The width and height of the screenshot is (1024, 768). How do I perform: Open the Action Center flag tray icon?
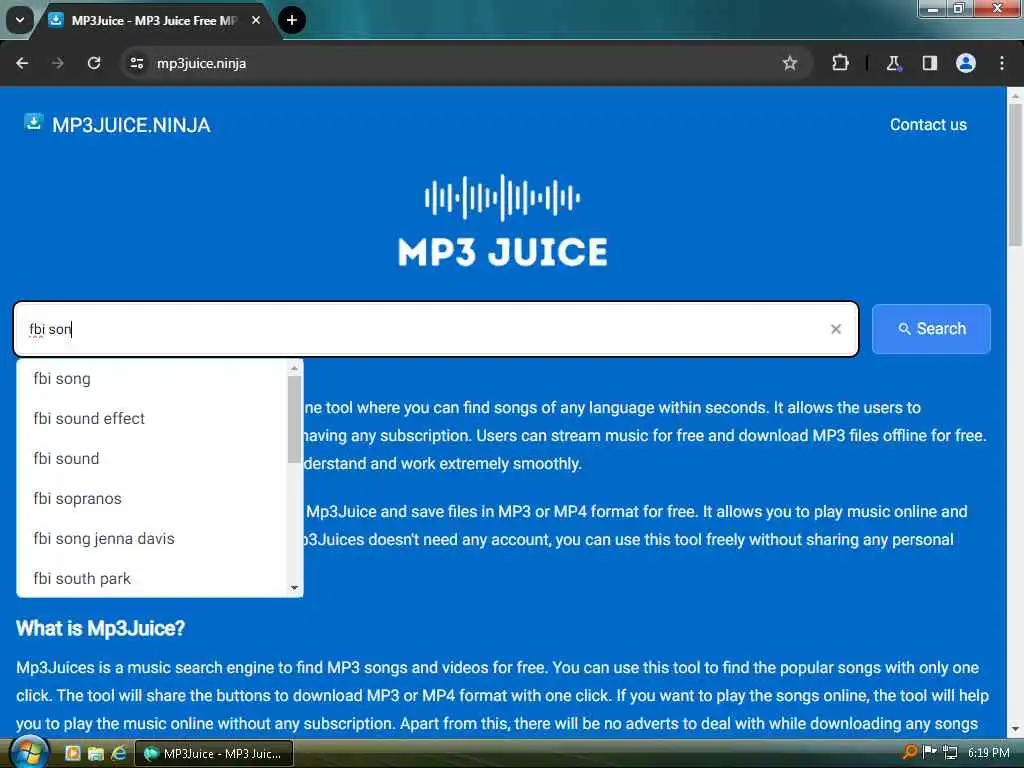coord(929,752)
